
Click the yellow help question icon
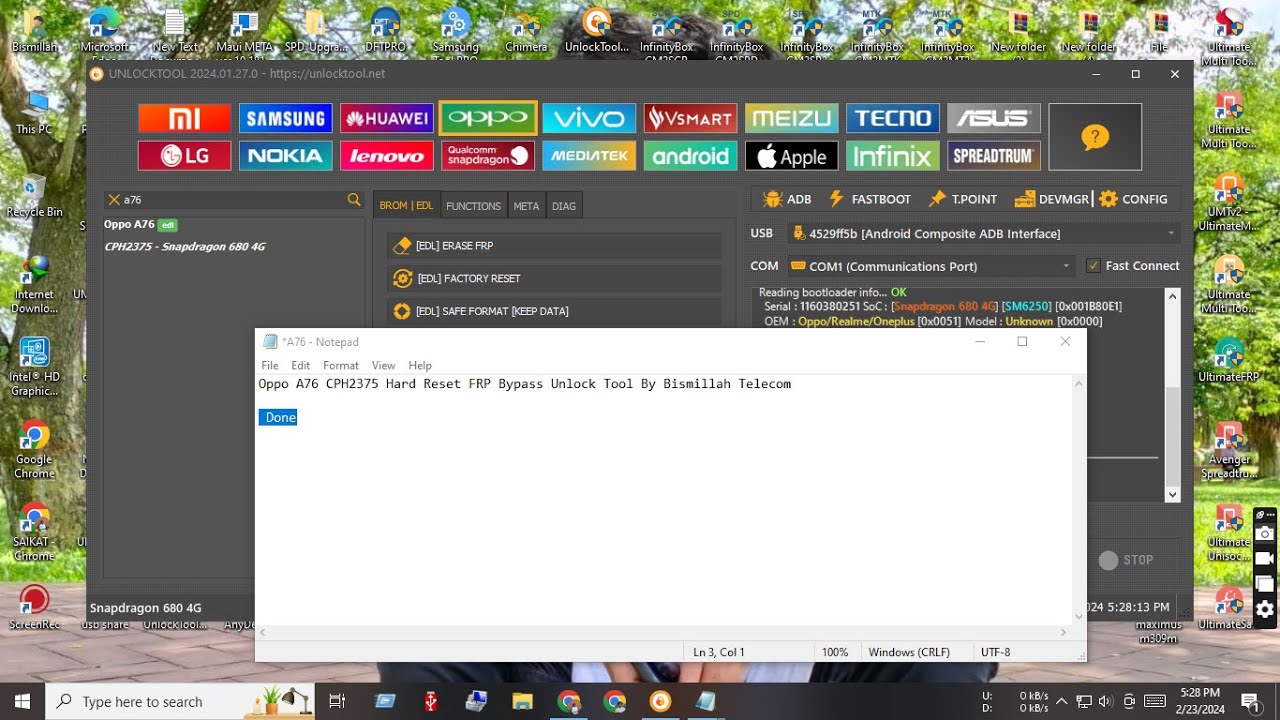coord(1095,137)
